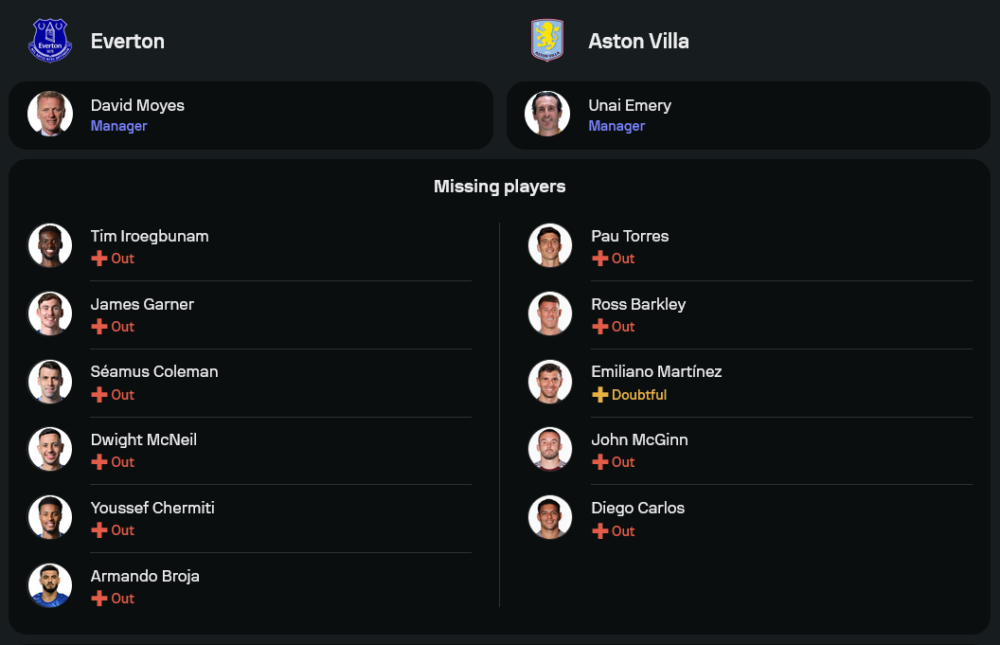Click the yellow doubtful cross for Emiliano Martínez

(600, 395)
